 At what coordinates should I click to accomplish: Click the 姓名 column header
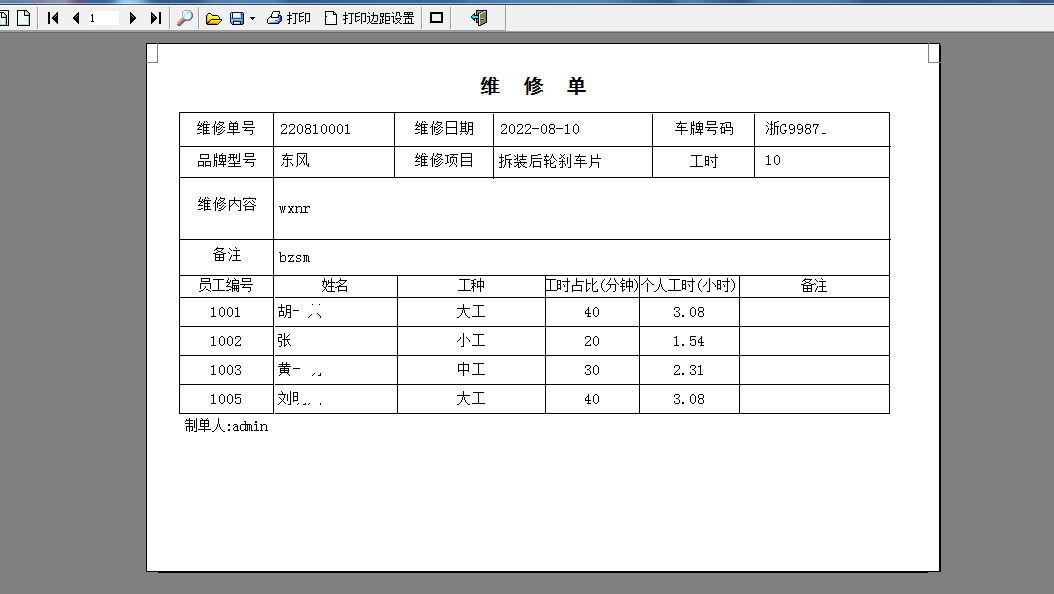click(x=335, y=286)
